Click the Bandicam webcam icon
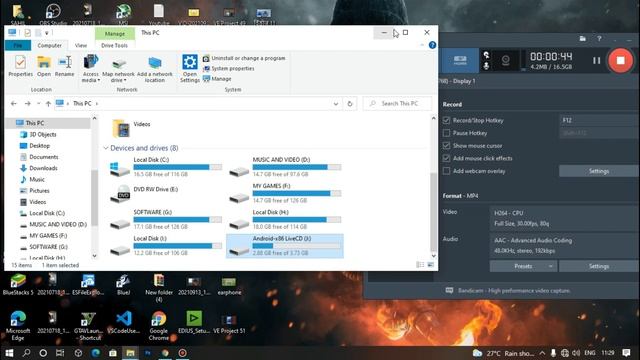Viewport: 640px width, 360px height. pyautogui.click(x=506, y=60)
